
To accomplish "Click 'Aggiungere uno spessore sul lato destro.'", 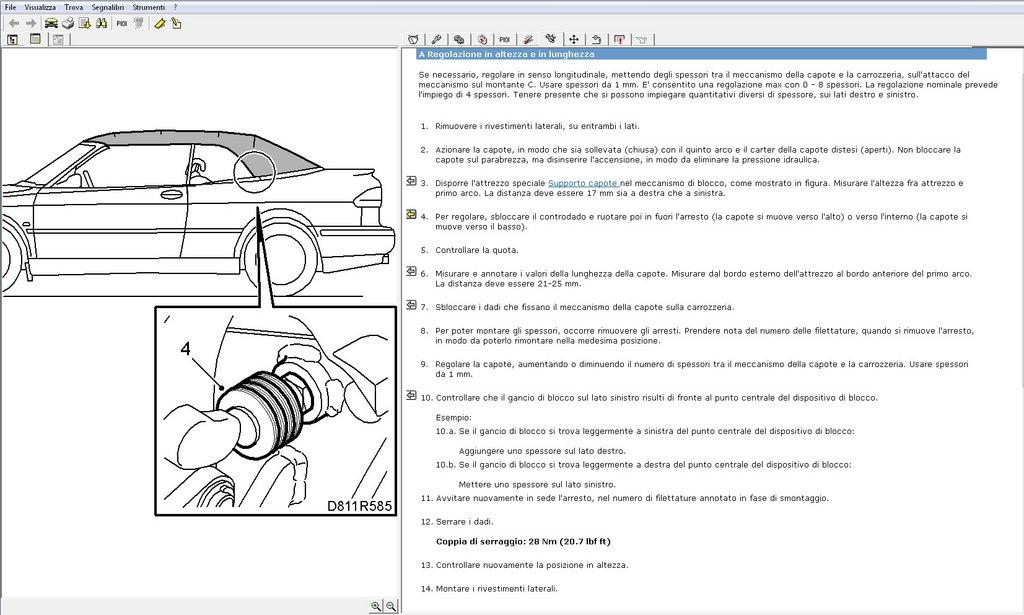I will coord(542,451).
